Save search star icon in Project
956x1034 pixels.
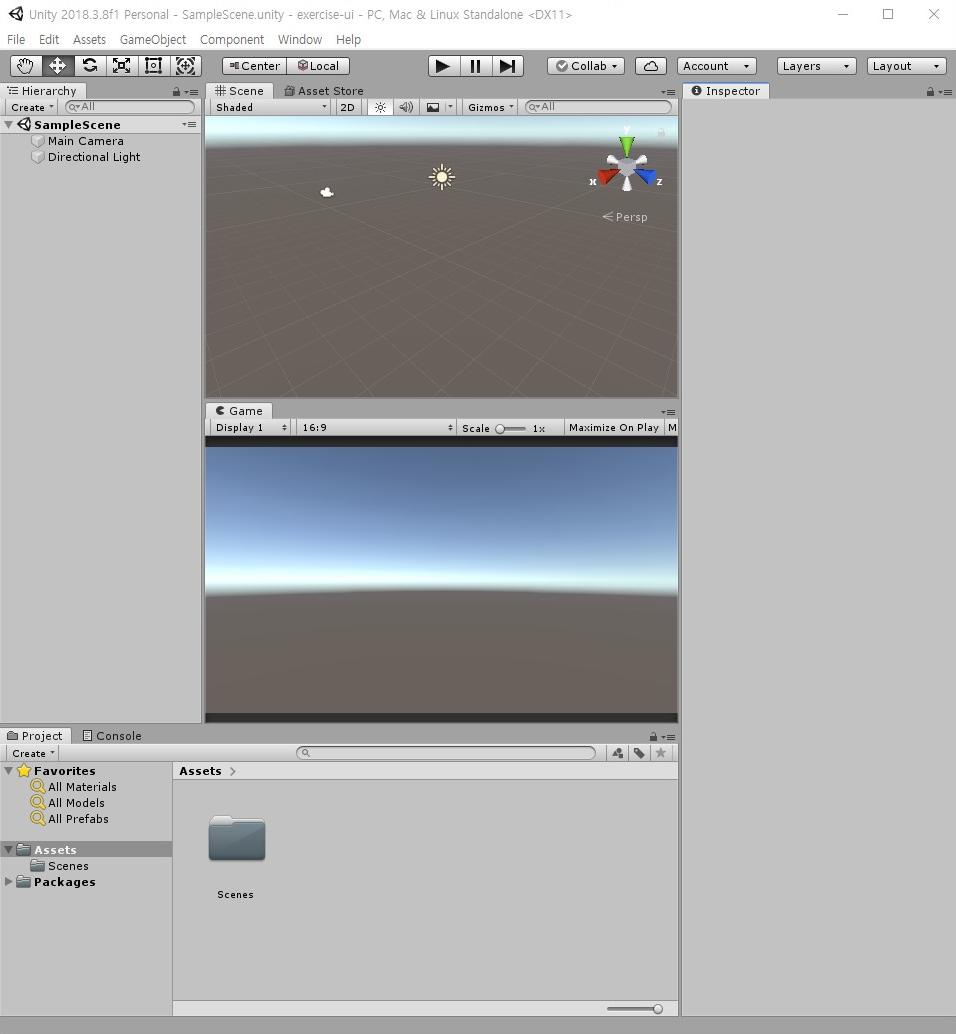coord(661,753)
